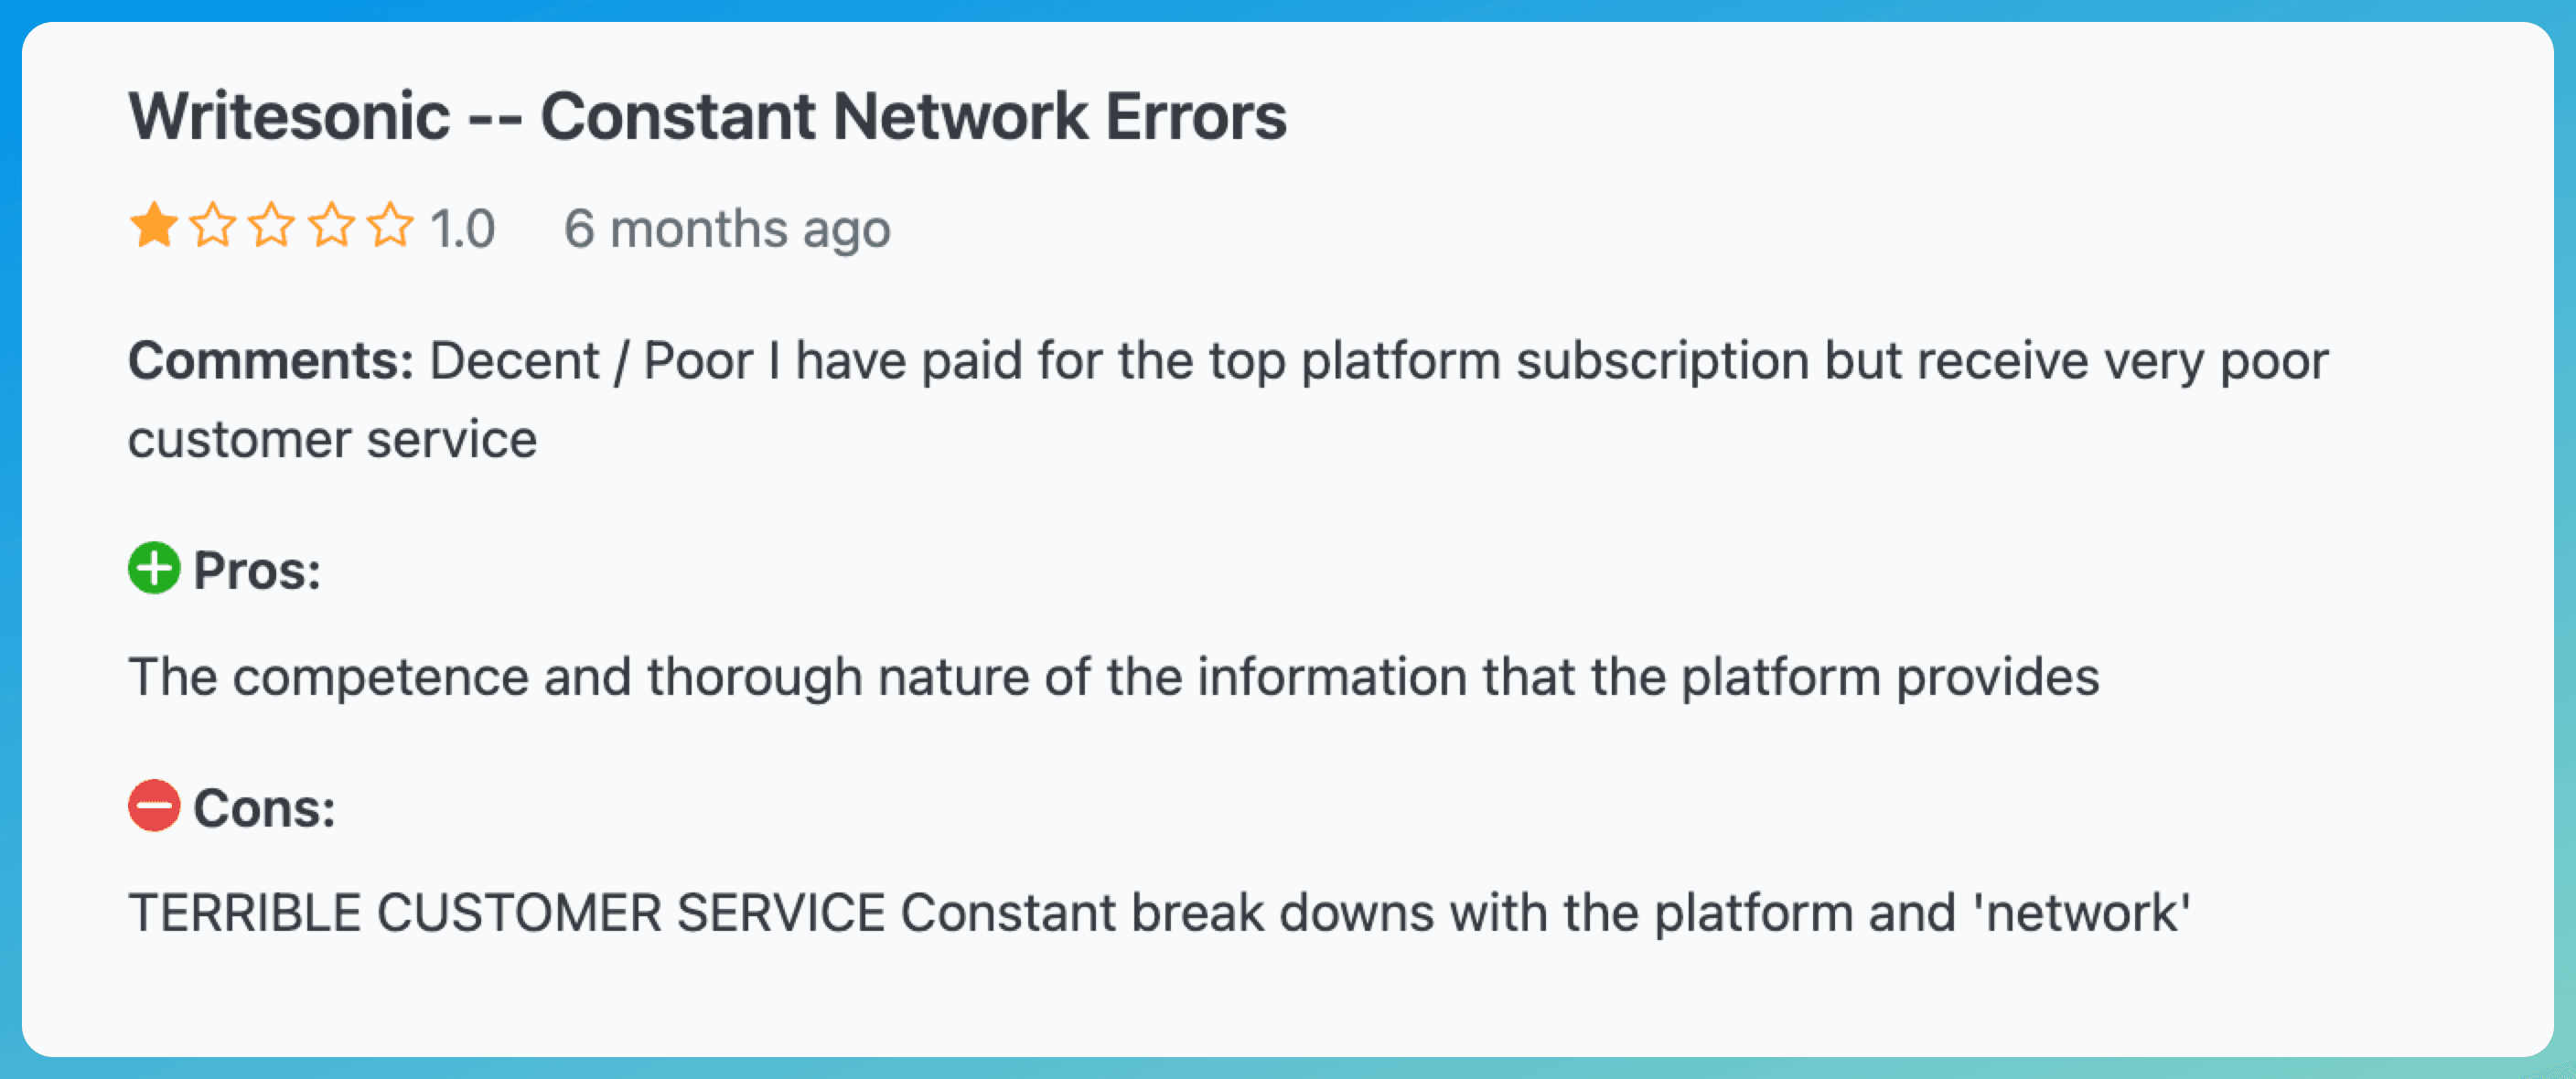Choose the third rating star
Image resolution: width=2576 pixels, height=1079 pixels.
click(x=272, y=226)
